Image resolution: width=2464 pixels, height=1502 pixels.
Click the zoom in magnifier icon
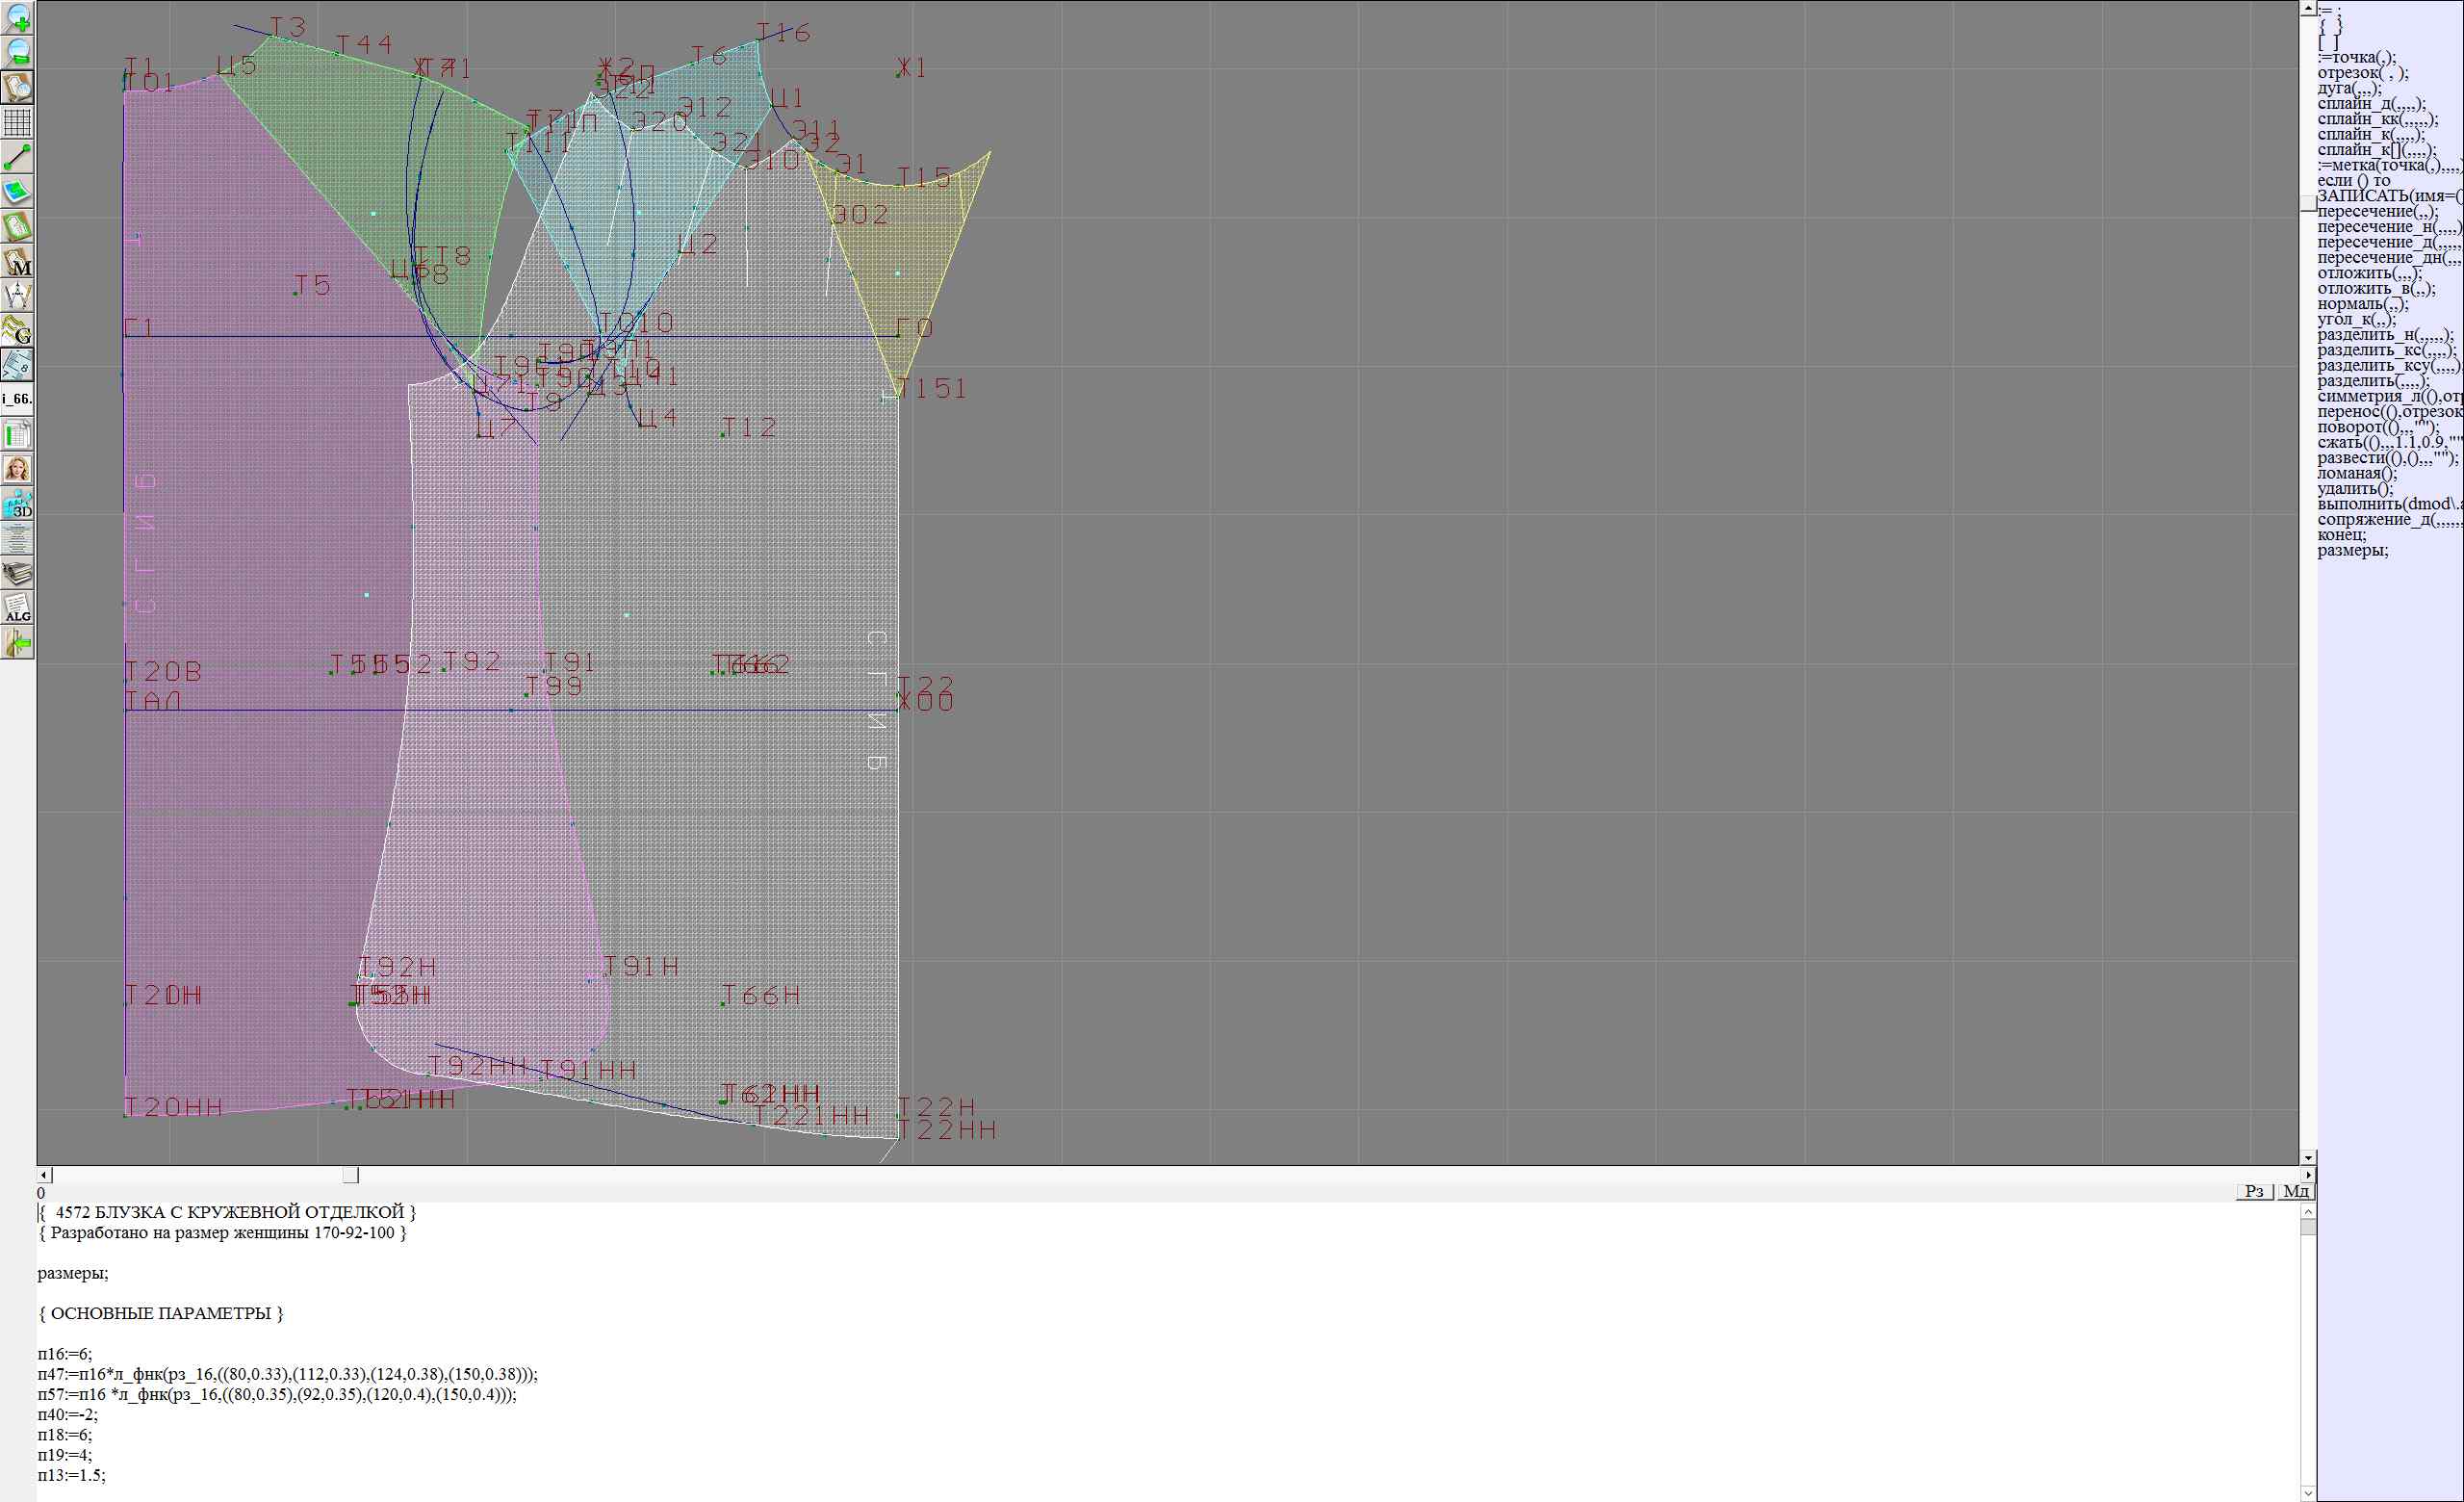[17, 17]
